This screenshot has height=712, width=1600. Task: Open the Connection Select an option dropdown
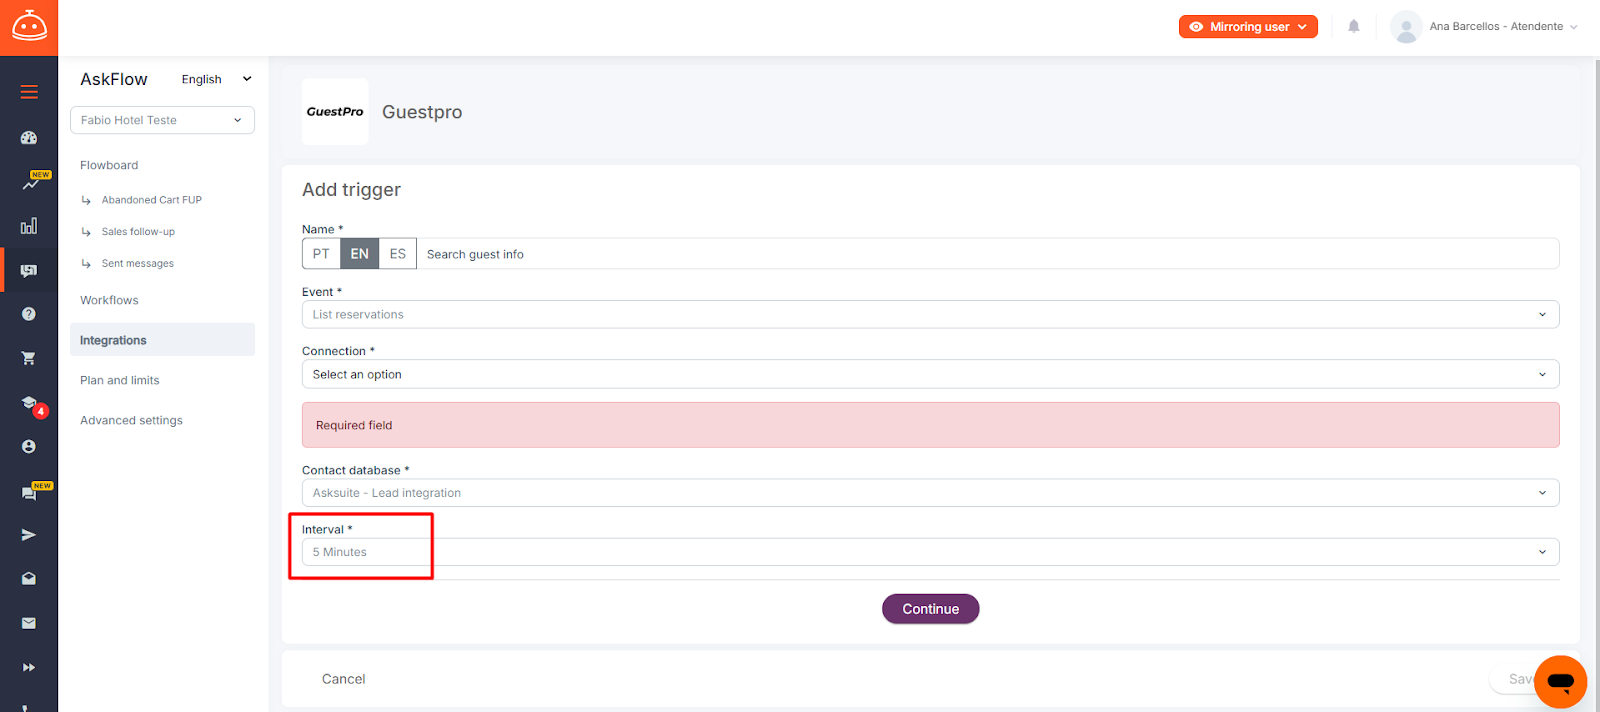930,374
